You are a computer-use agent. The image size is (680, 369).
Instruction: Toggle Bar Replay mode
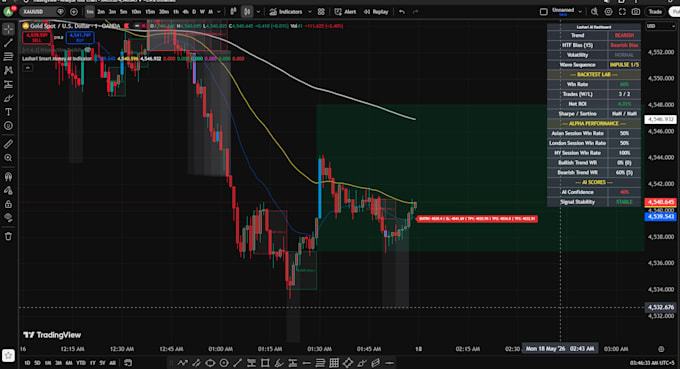click(376, 12)
